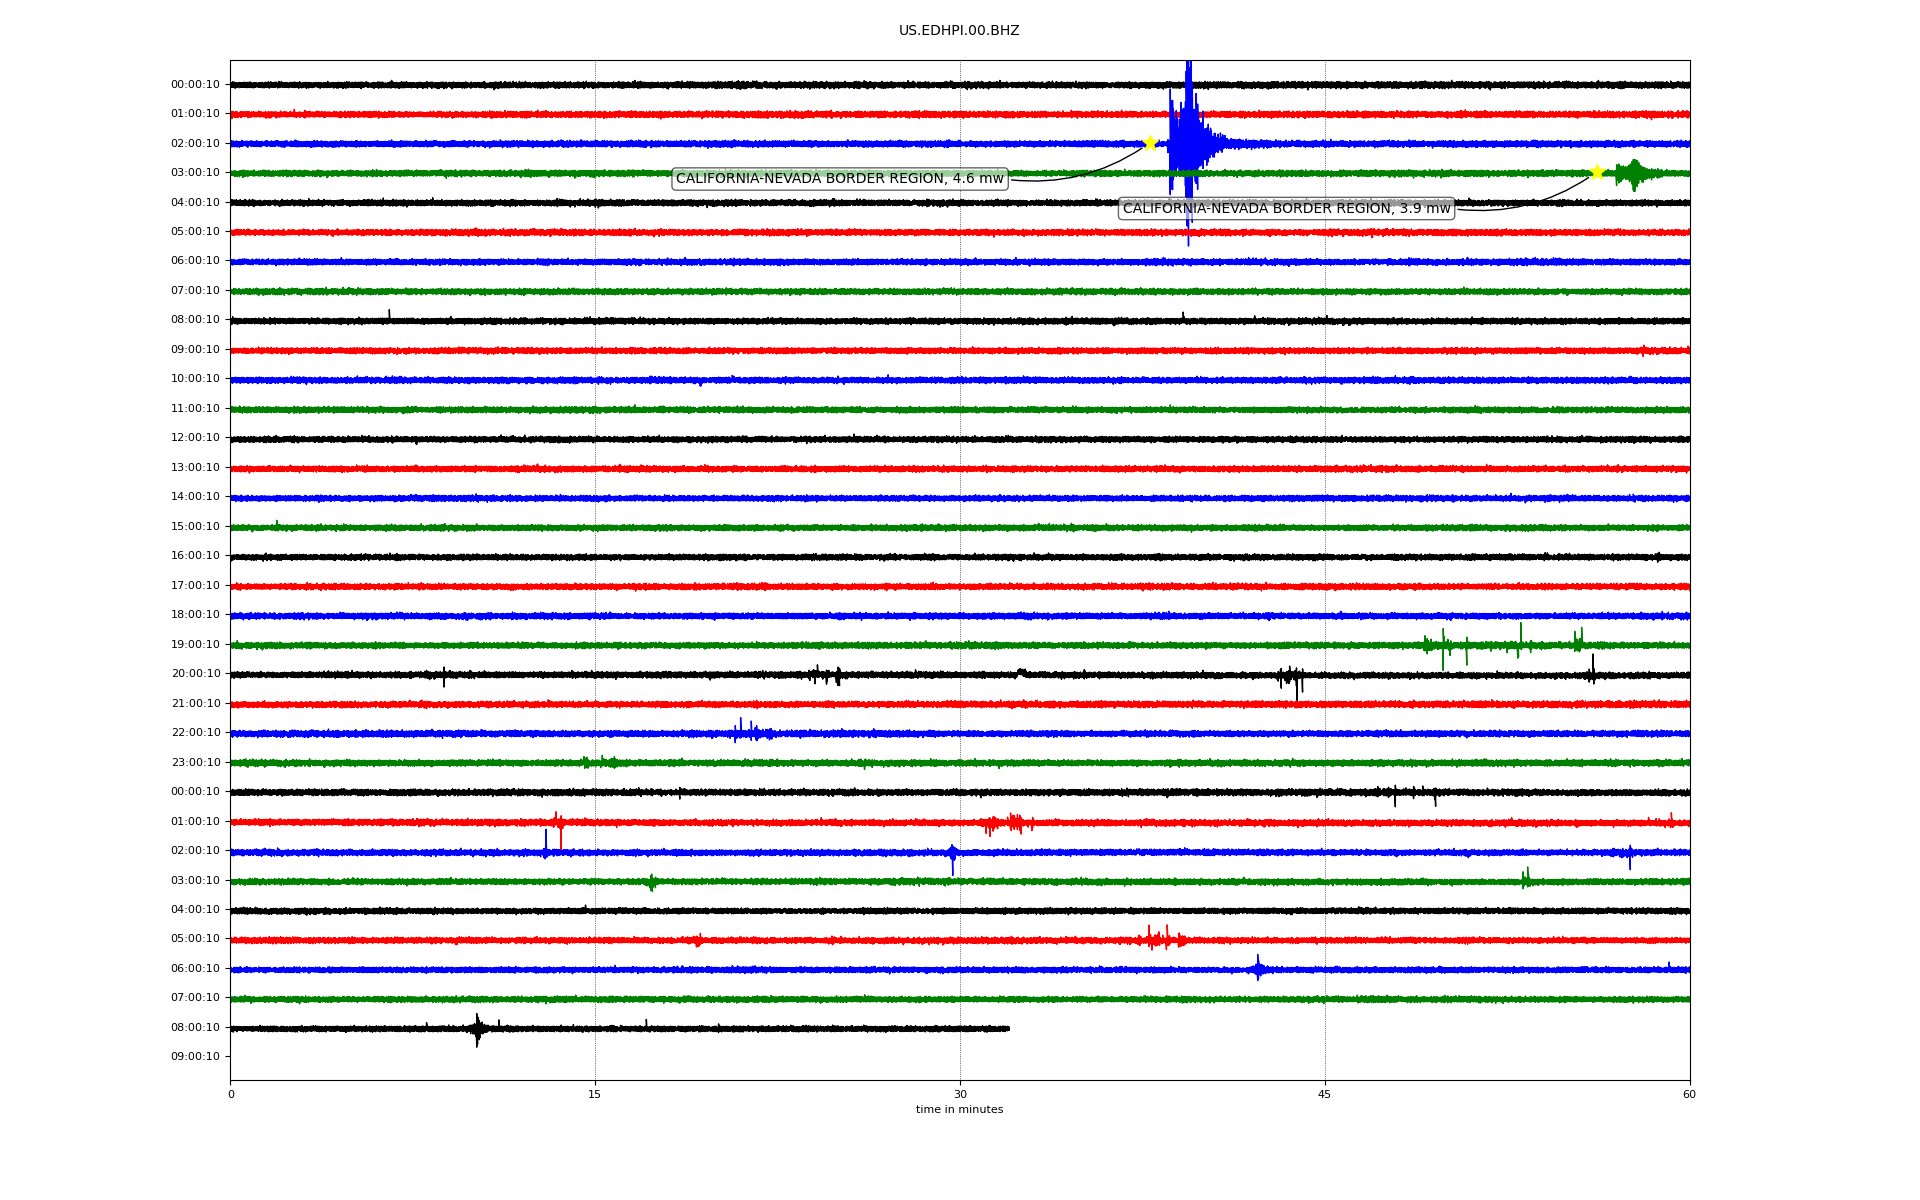Image resolution: width=1920 pixels, height=1200 pixels.
Task: Click the 23:00:10 trace label
Action: [195, 763]
